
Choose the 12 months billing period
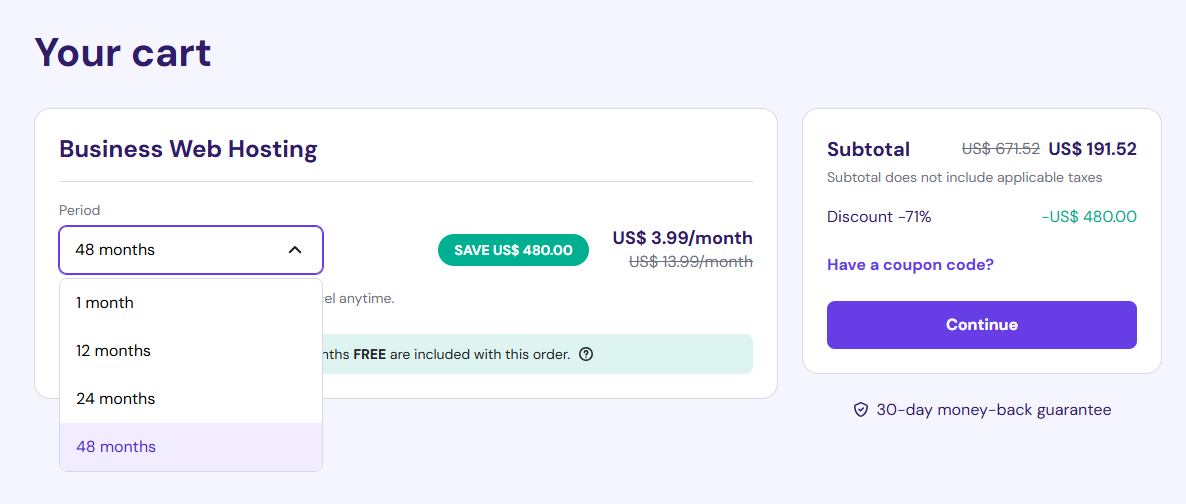(x=113, y=351)
